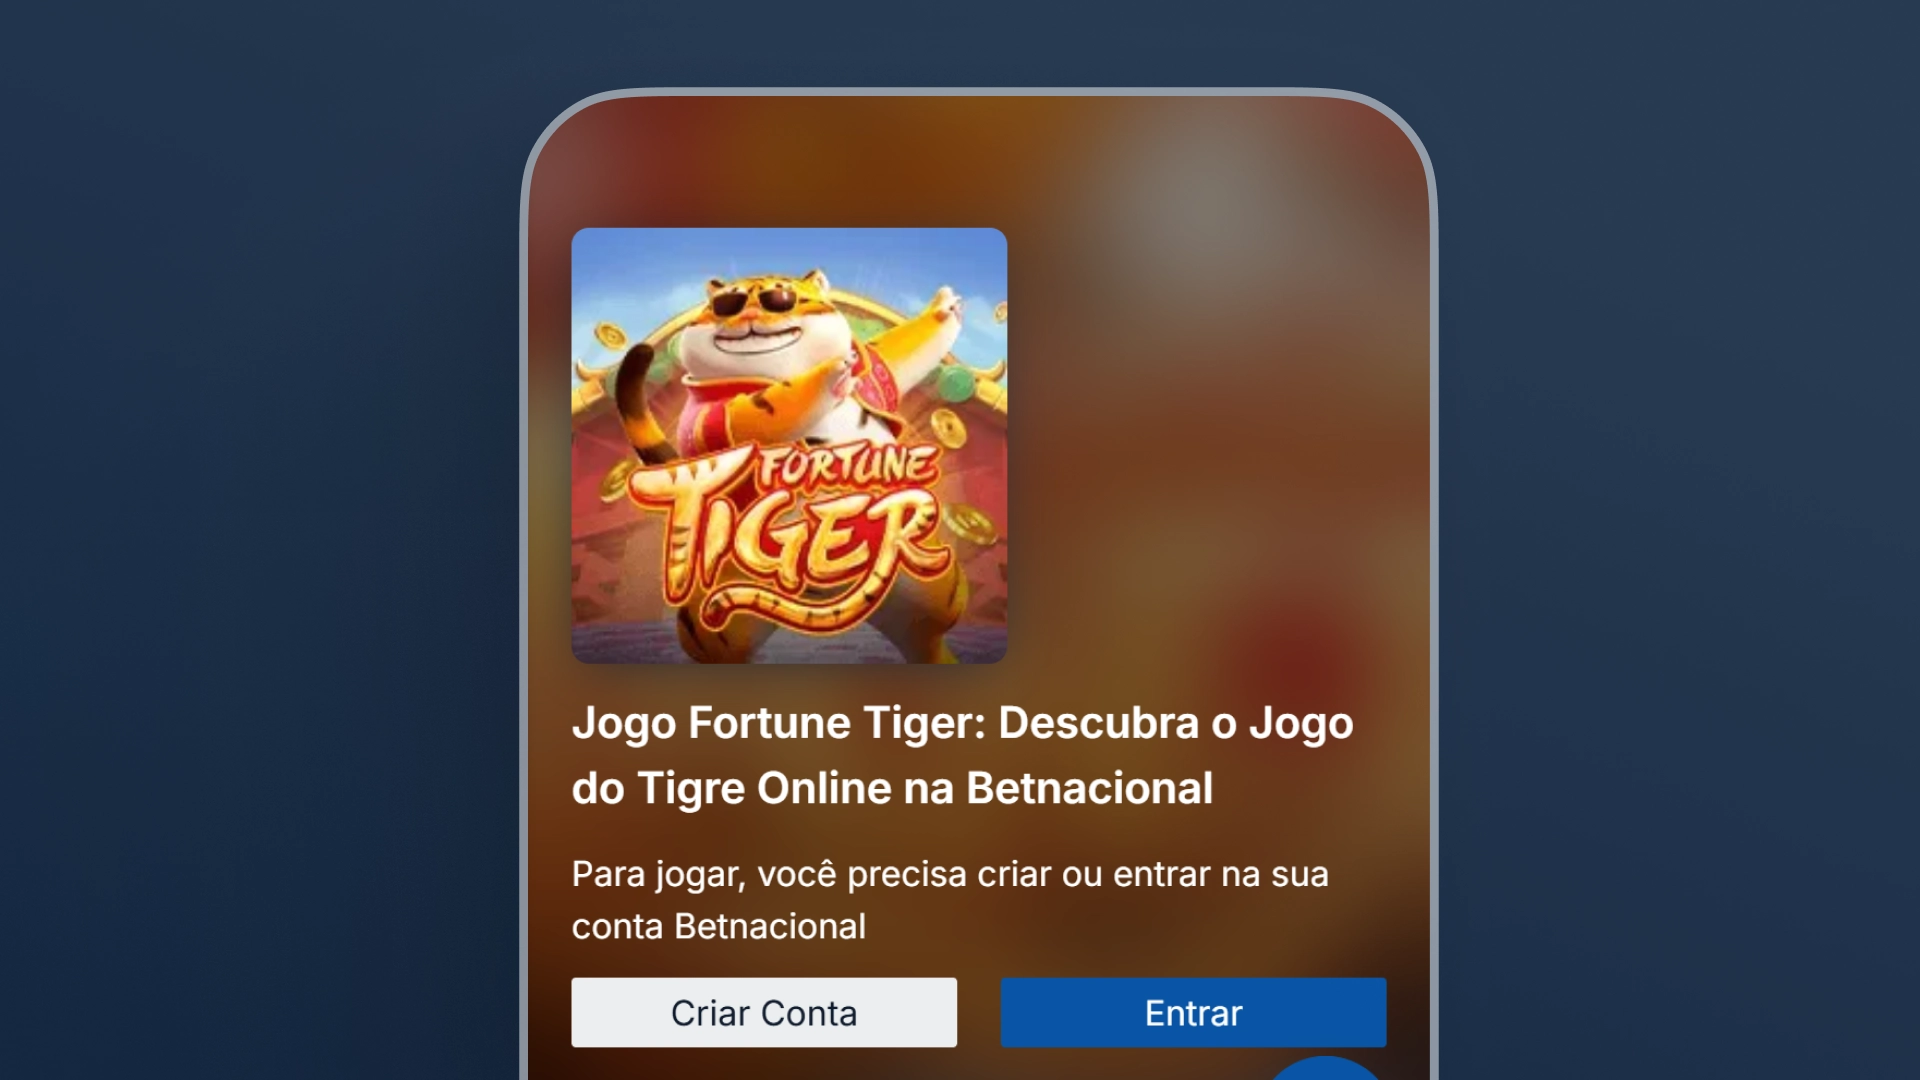The image size is (1920, 1080).
Task: Select the Jogo Fortune Tiger heading
Action: click(962, 755)
